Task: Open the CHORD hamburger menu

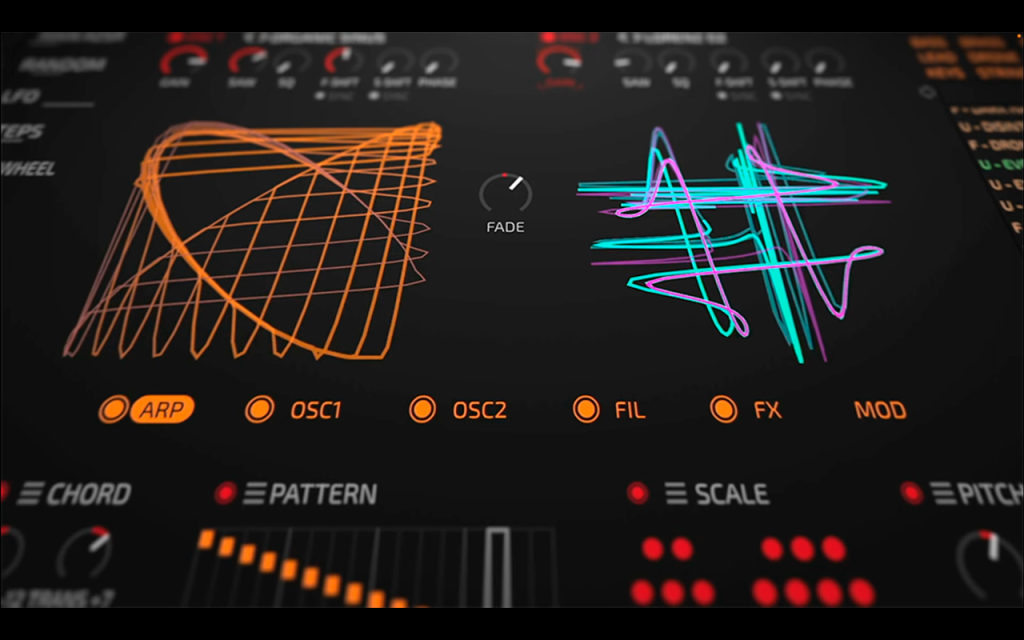Action: [x=31, y=494]
